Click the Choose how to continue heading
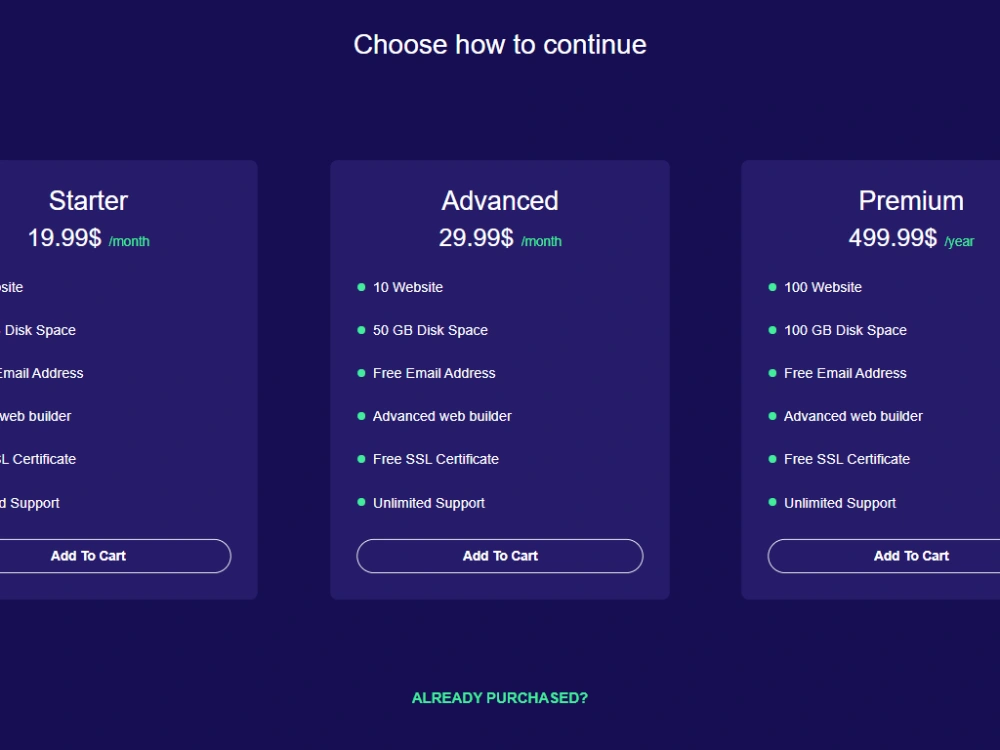The height and width of the screenshot is (750, 1000). [x=500, y=44]
